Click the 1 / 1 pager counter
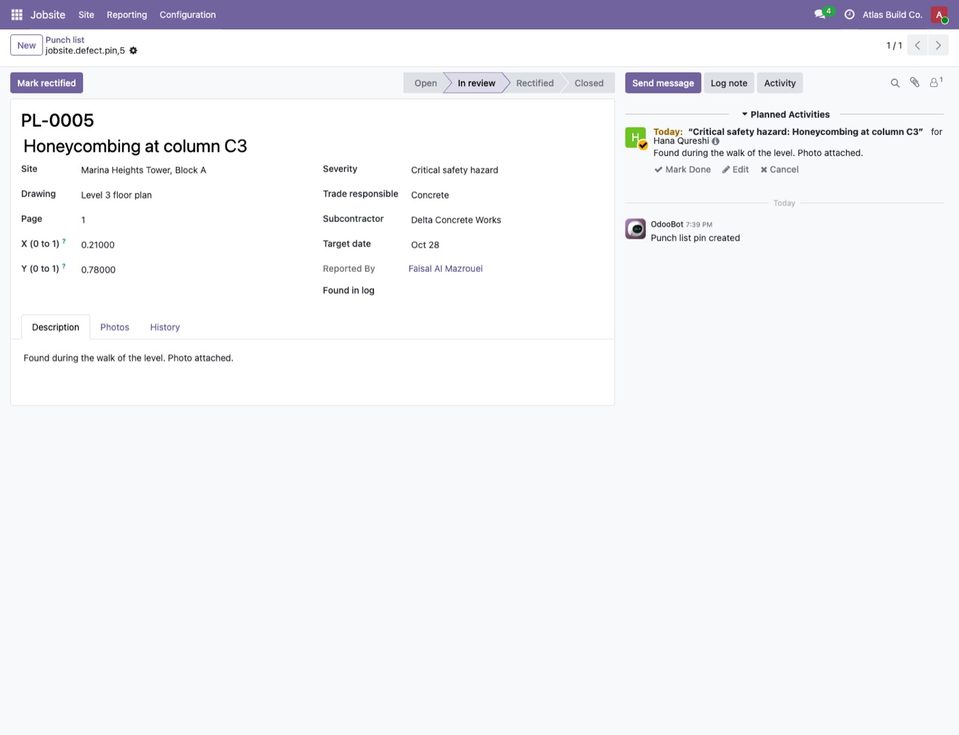 coord(894,45)
